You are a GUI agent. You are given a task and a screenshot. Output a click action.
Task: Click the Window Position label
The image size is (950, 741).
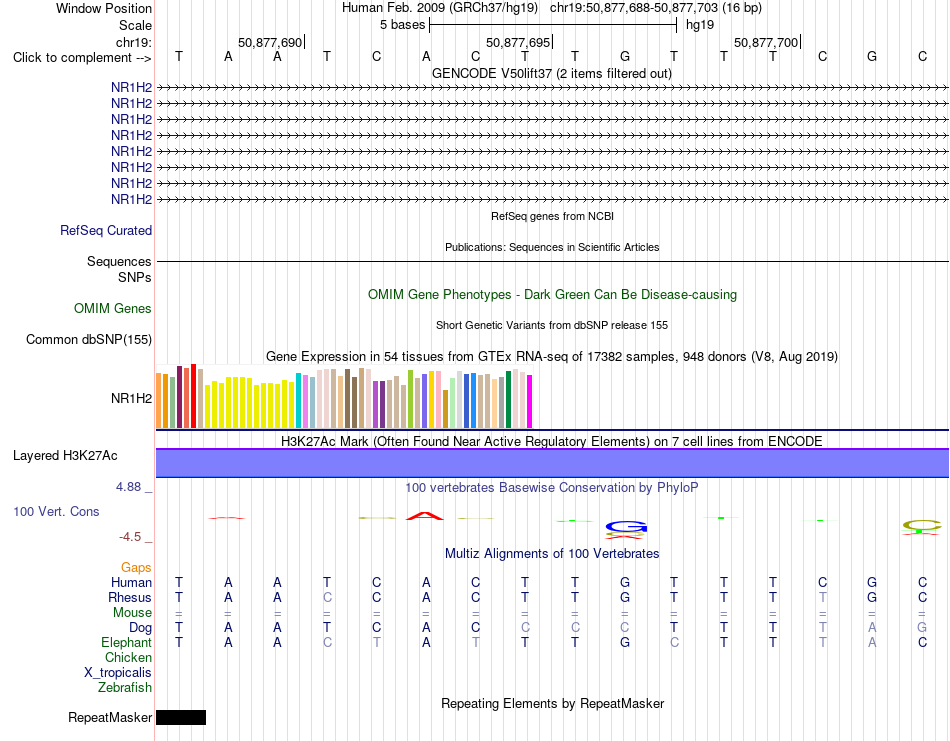104,8
